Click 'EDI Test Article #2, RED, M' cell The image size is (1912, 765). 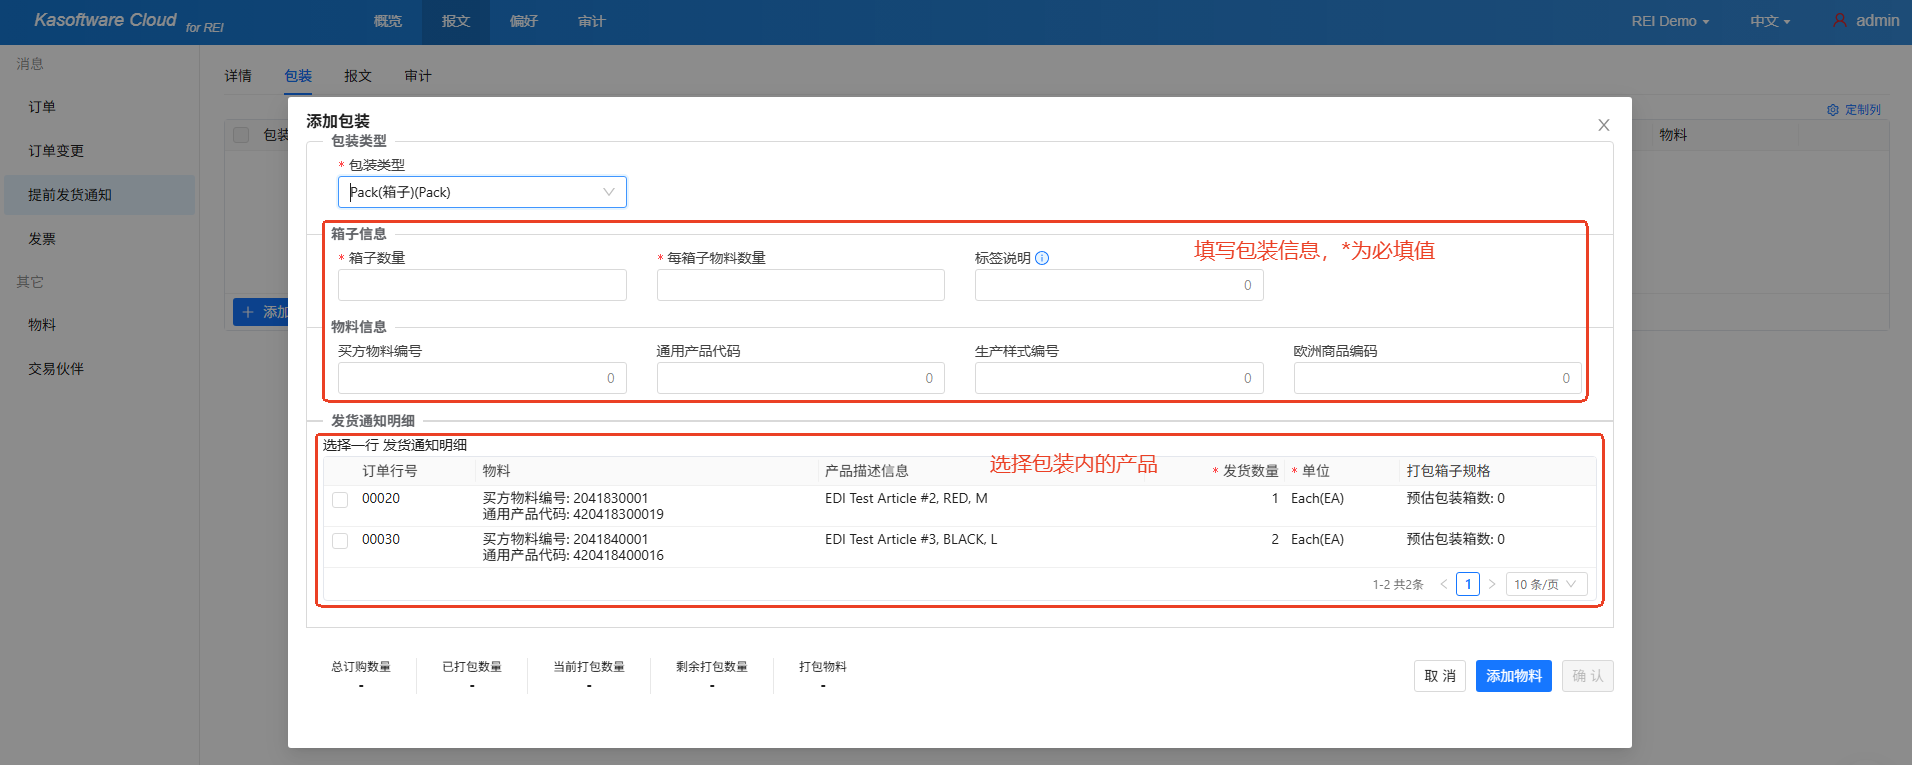click(x=906, y=498)
